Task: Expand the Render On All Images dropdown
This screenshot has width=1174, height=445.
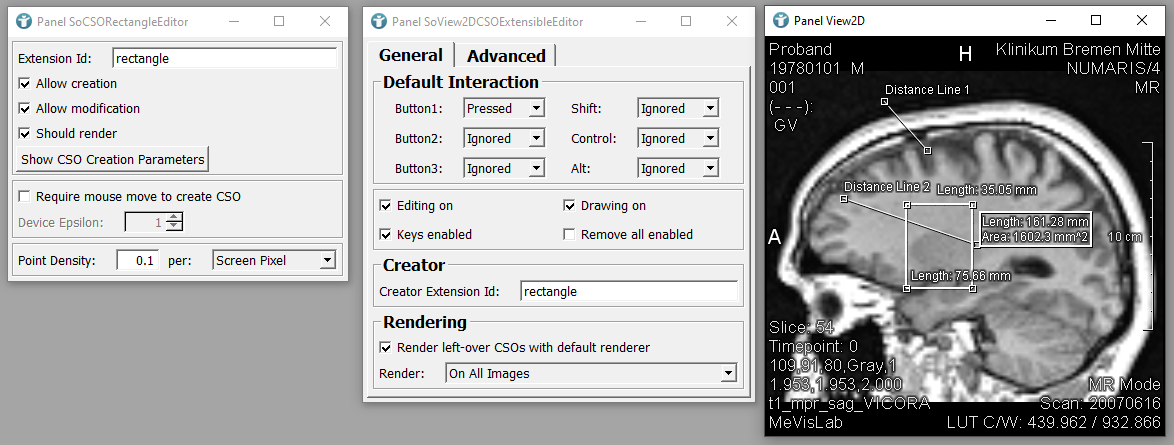Action: tap(590, 374)
